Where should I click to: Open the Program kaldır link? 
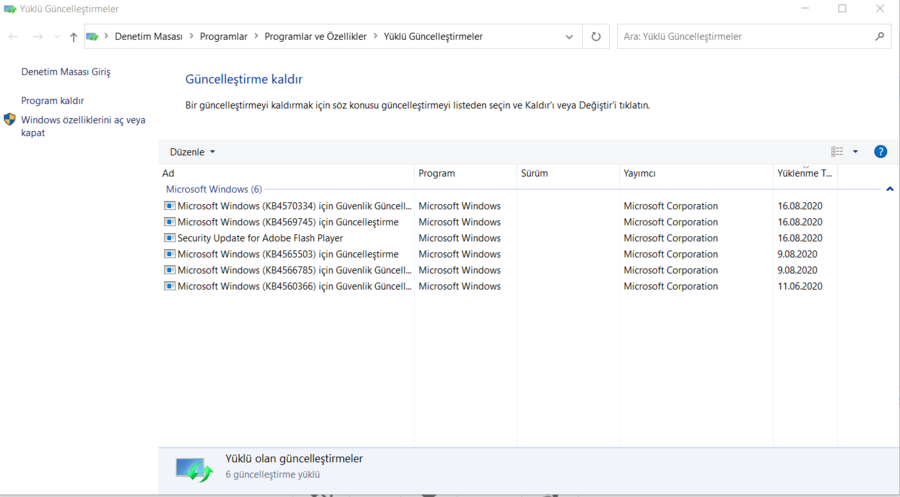pos(53,100)
